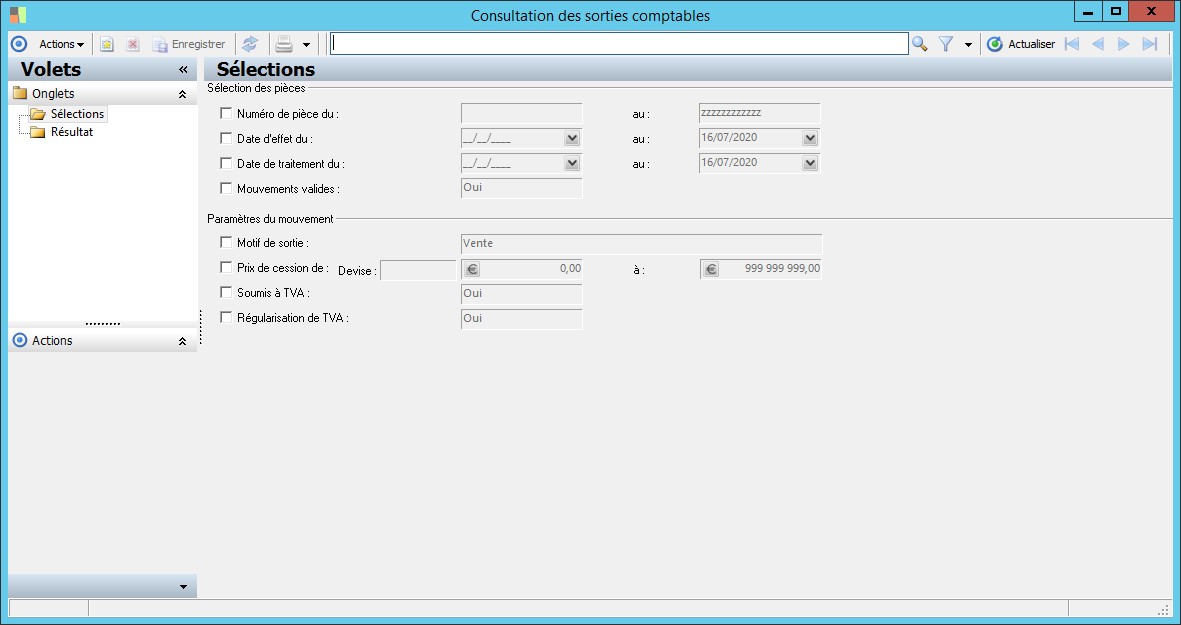Viewport: 1181px width, 625px height.
Task: Enable the Motif de sortie checkbox
Action: [226, 242]
